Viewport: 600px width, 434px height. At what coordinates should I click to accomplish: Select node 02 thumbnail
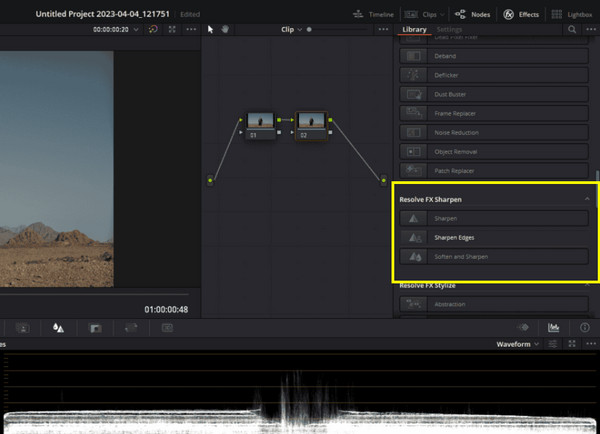[x=311, y=120]
